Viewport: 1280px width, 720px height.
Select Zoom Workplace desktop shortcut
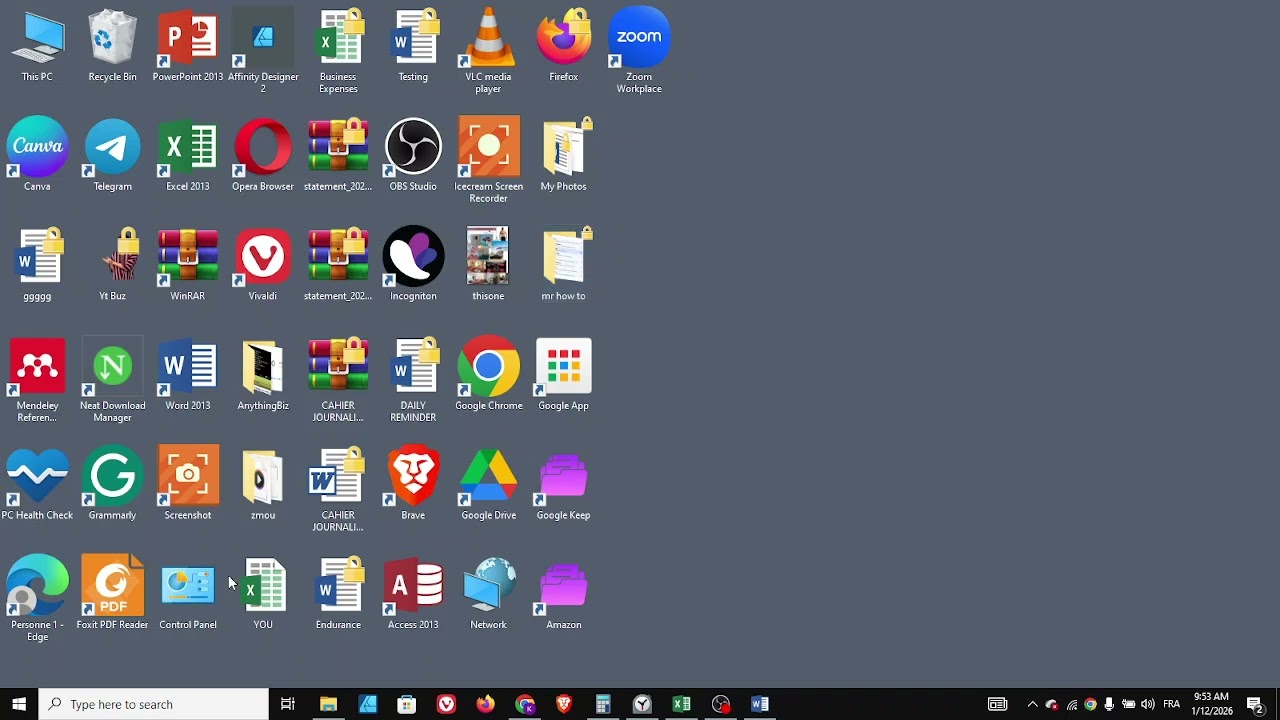coord(639,52)
